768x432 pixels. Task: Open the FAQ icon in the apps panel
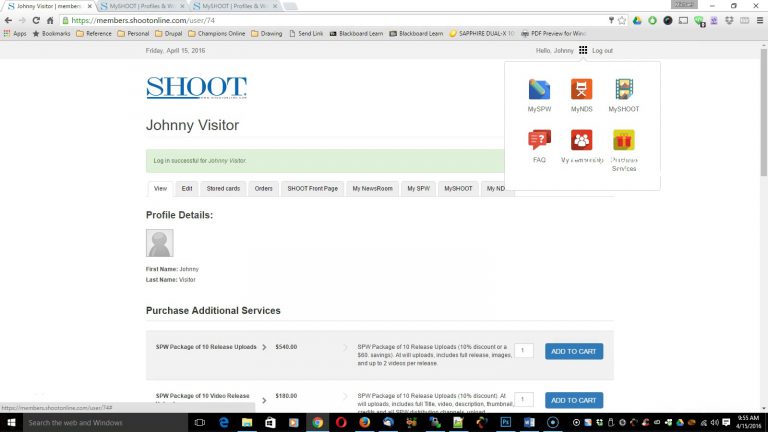coord(539,140)
